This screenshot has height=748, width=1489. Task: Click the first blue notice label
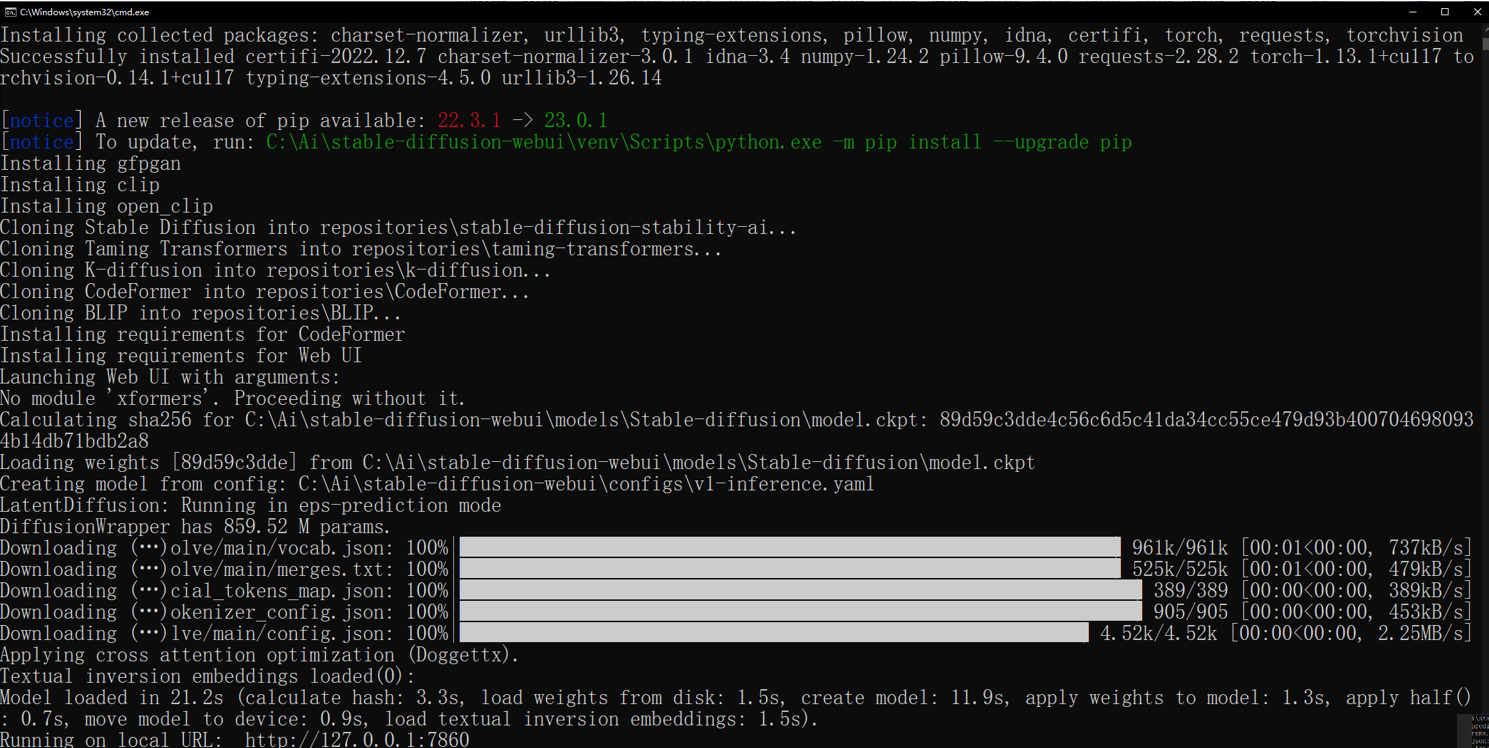[42, 121]
